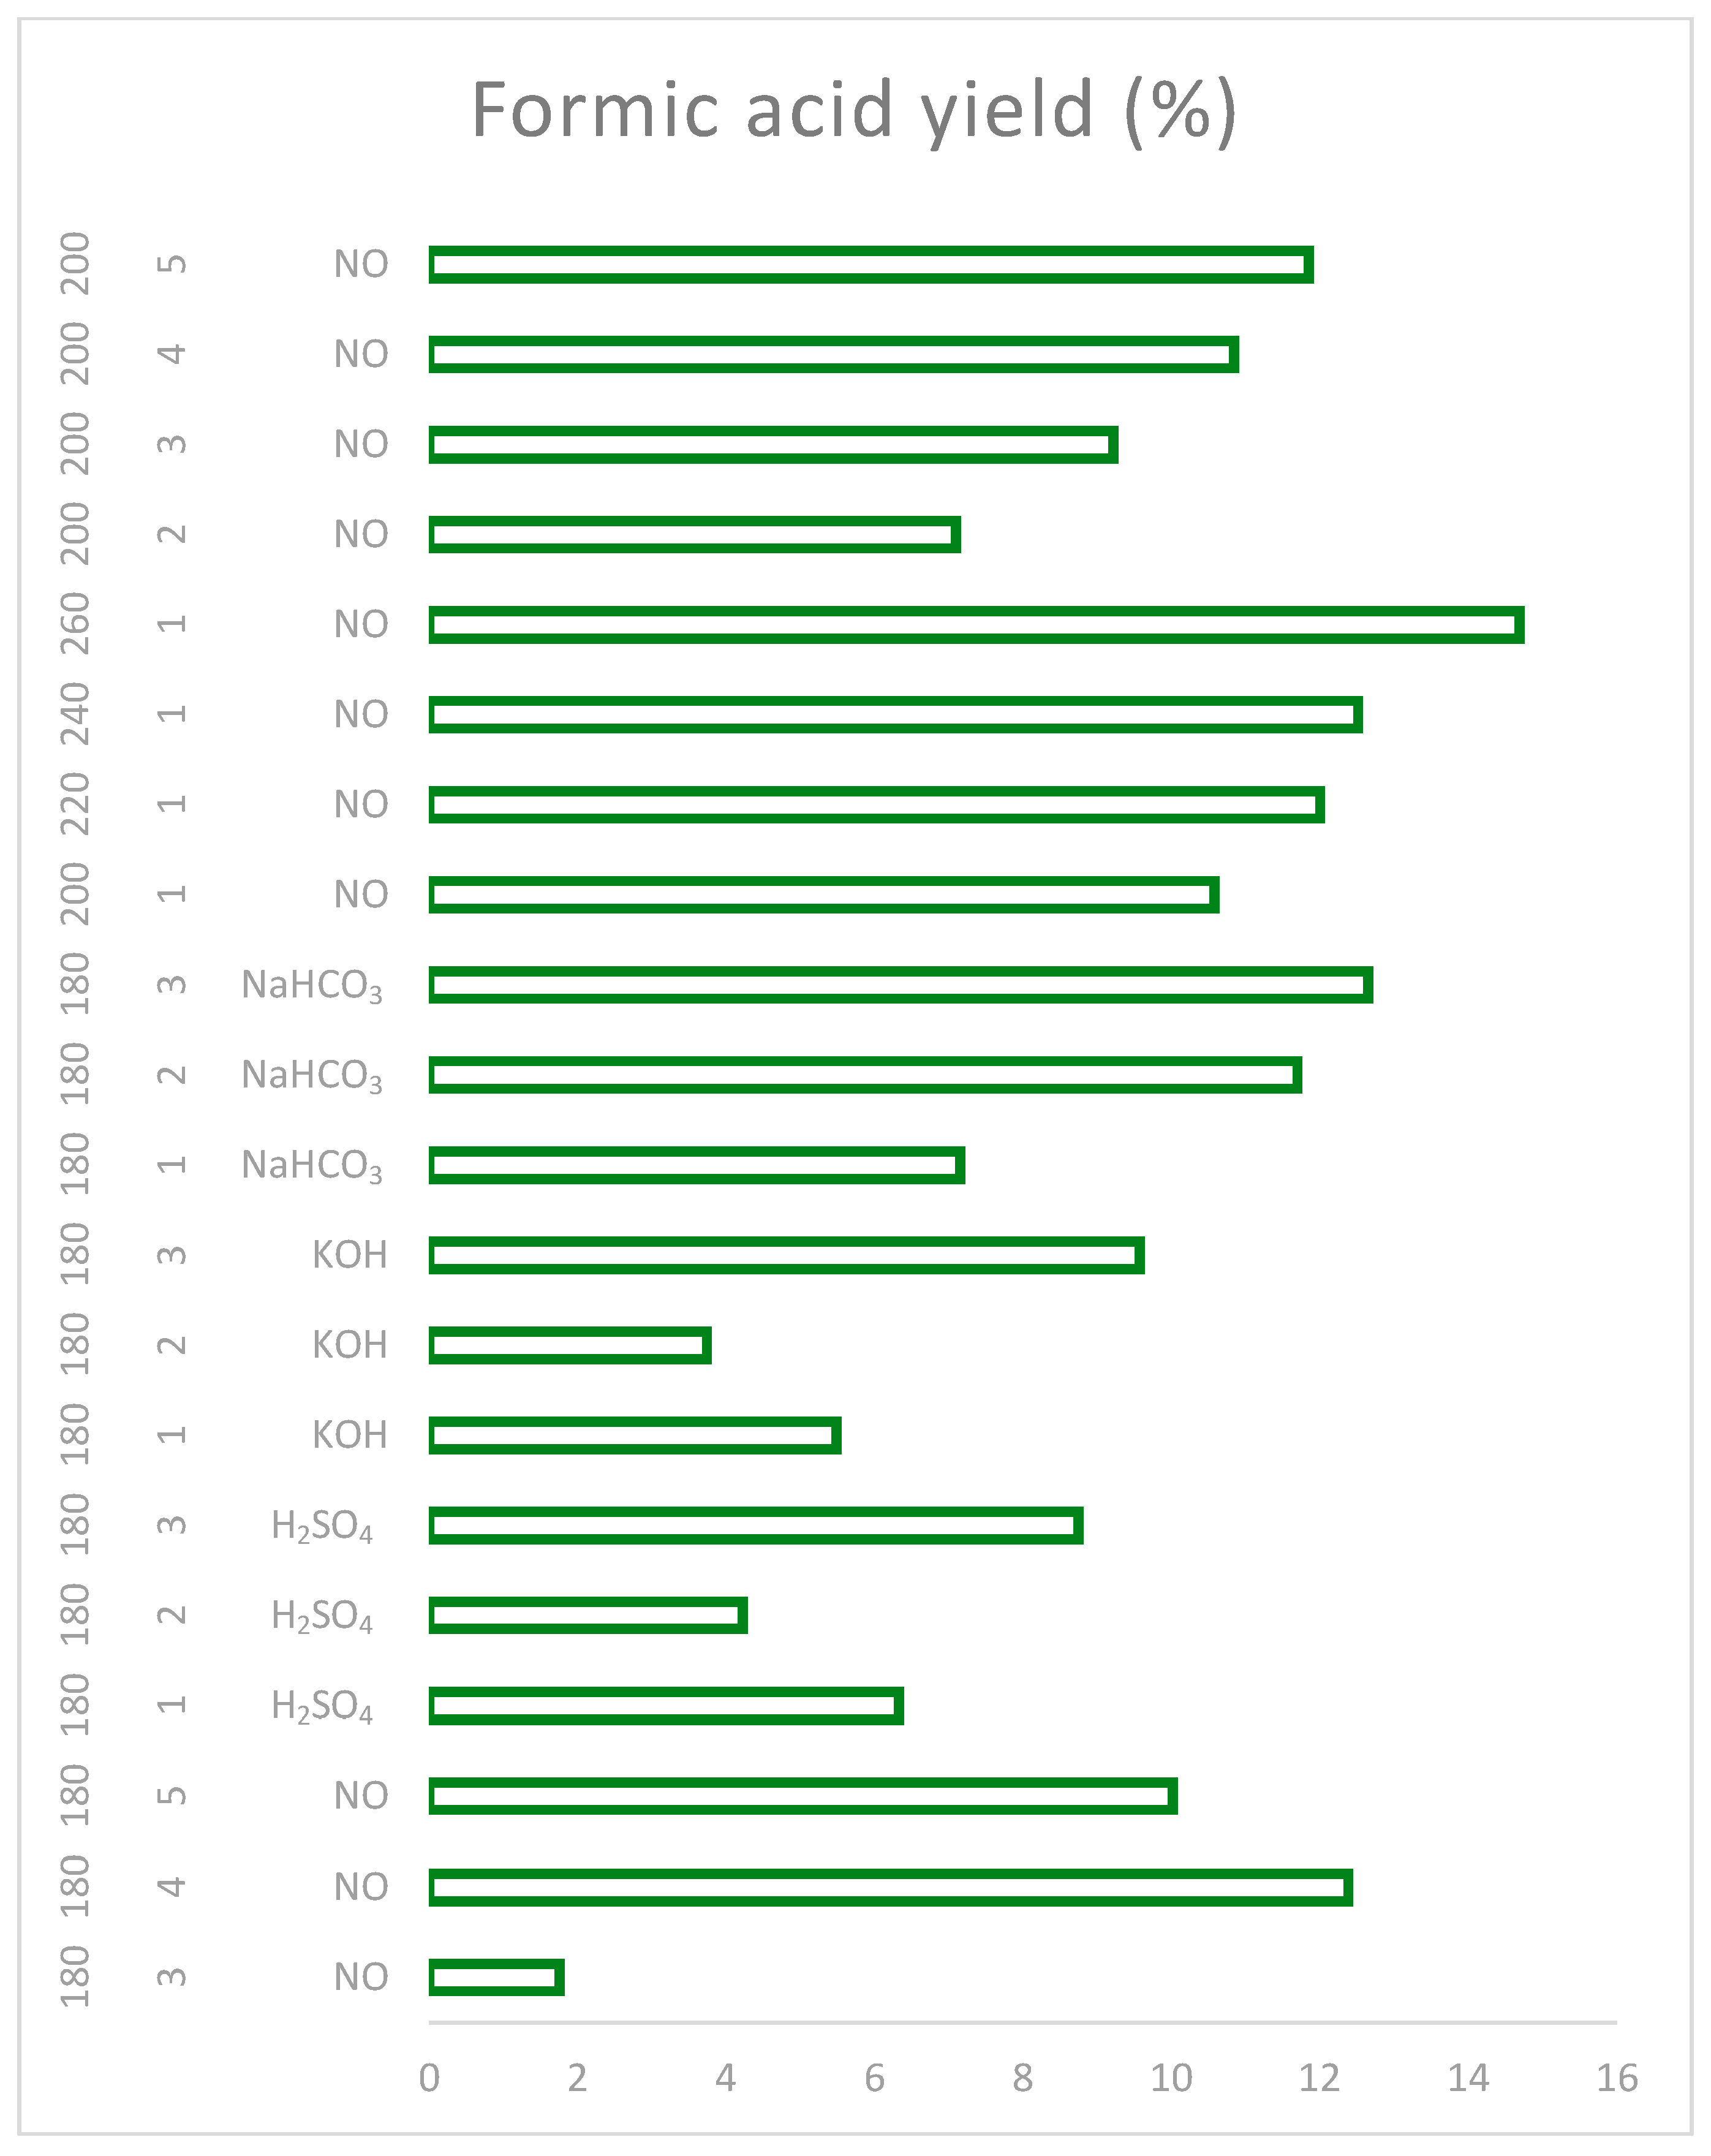Click the bar in the 240 row
The height and width of the screenshot is (2156, 1711).
(895, 715)
